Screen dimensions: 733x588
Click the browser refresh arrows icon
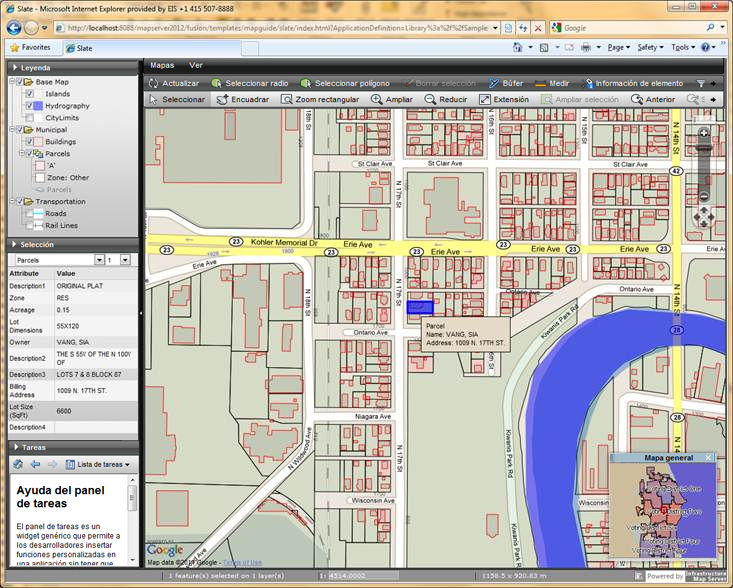[x=523, y=28]
